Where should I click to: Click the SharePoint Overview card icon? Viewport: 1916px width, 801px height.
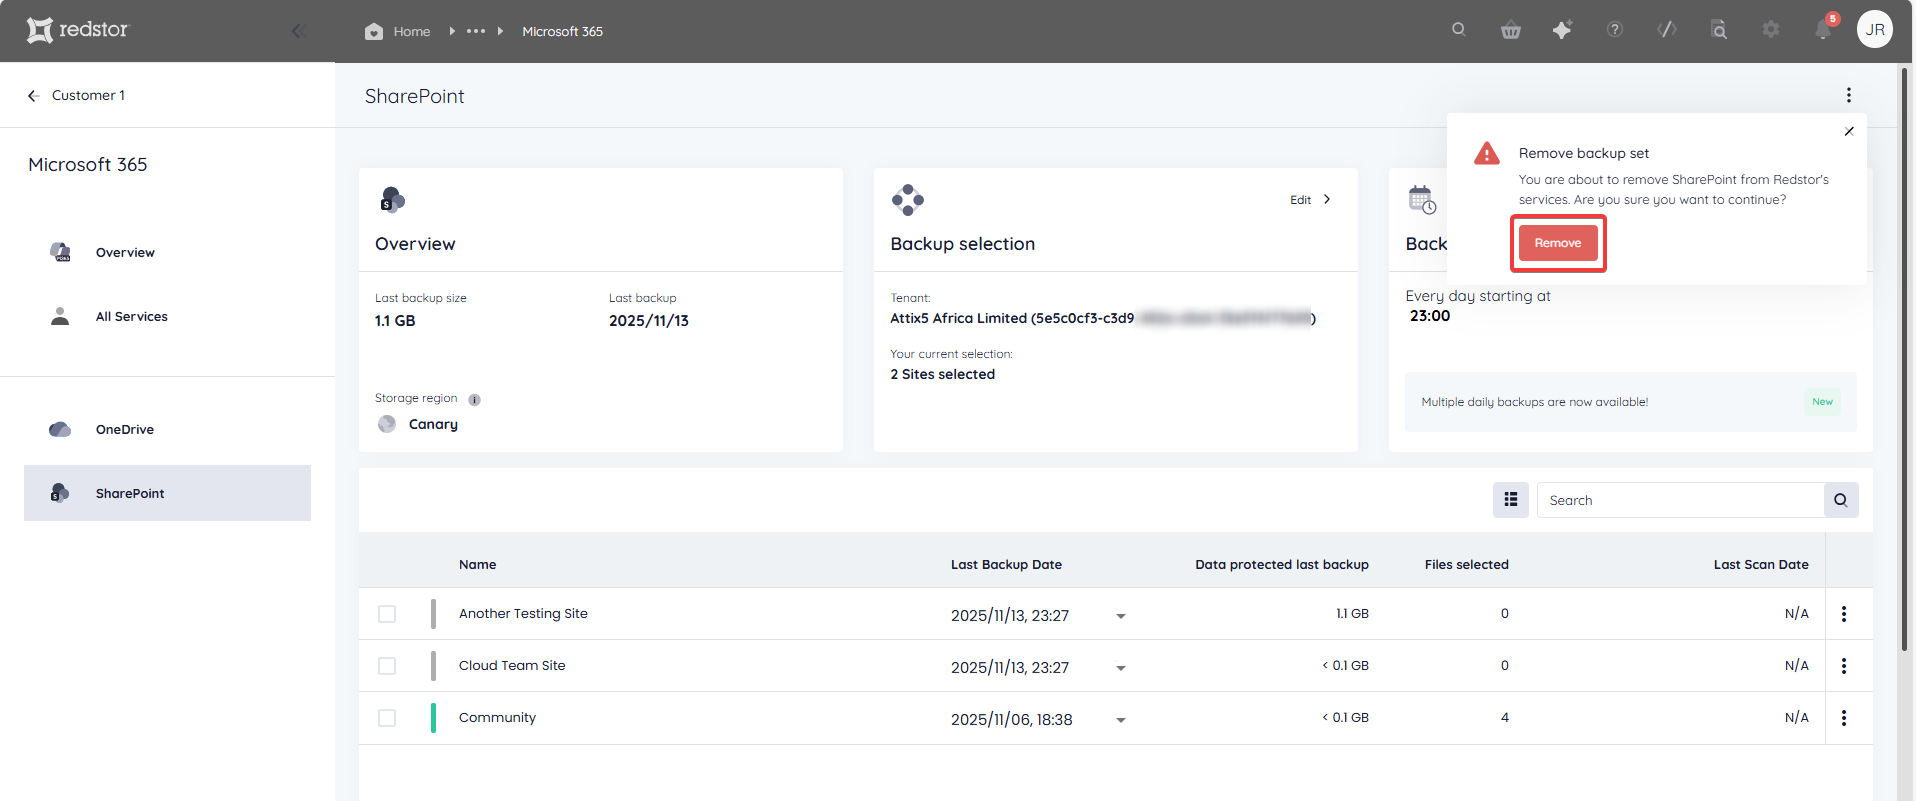pos(392,200)
